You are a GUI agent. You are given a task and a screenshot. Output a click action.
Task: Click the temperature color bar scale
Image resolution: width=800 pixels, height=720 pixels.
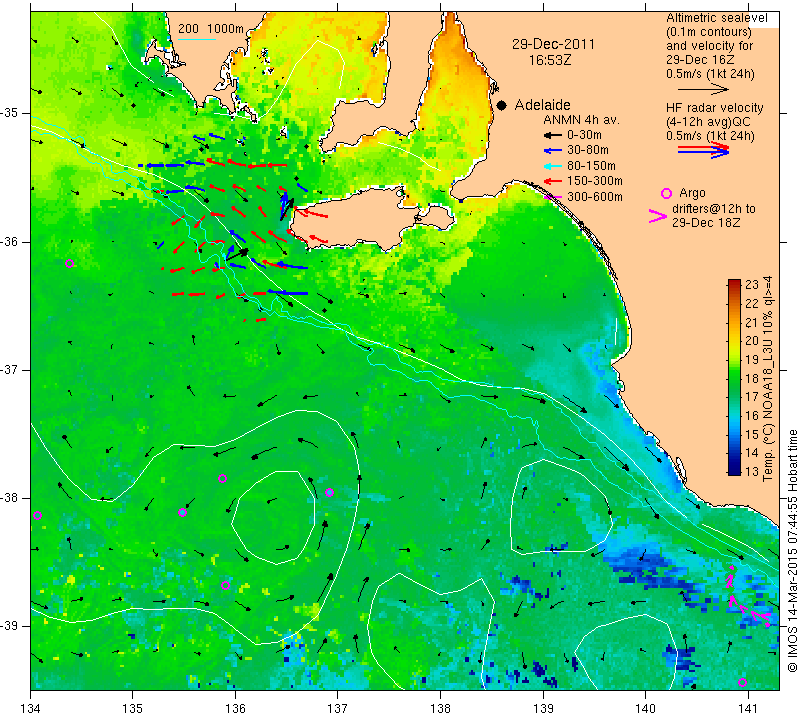[734, 377]
